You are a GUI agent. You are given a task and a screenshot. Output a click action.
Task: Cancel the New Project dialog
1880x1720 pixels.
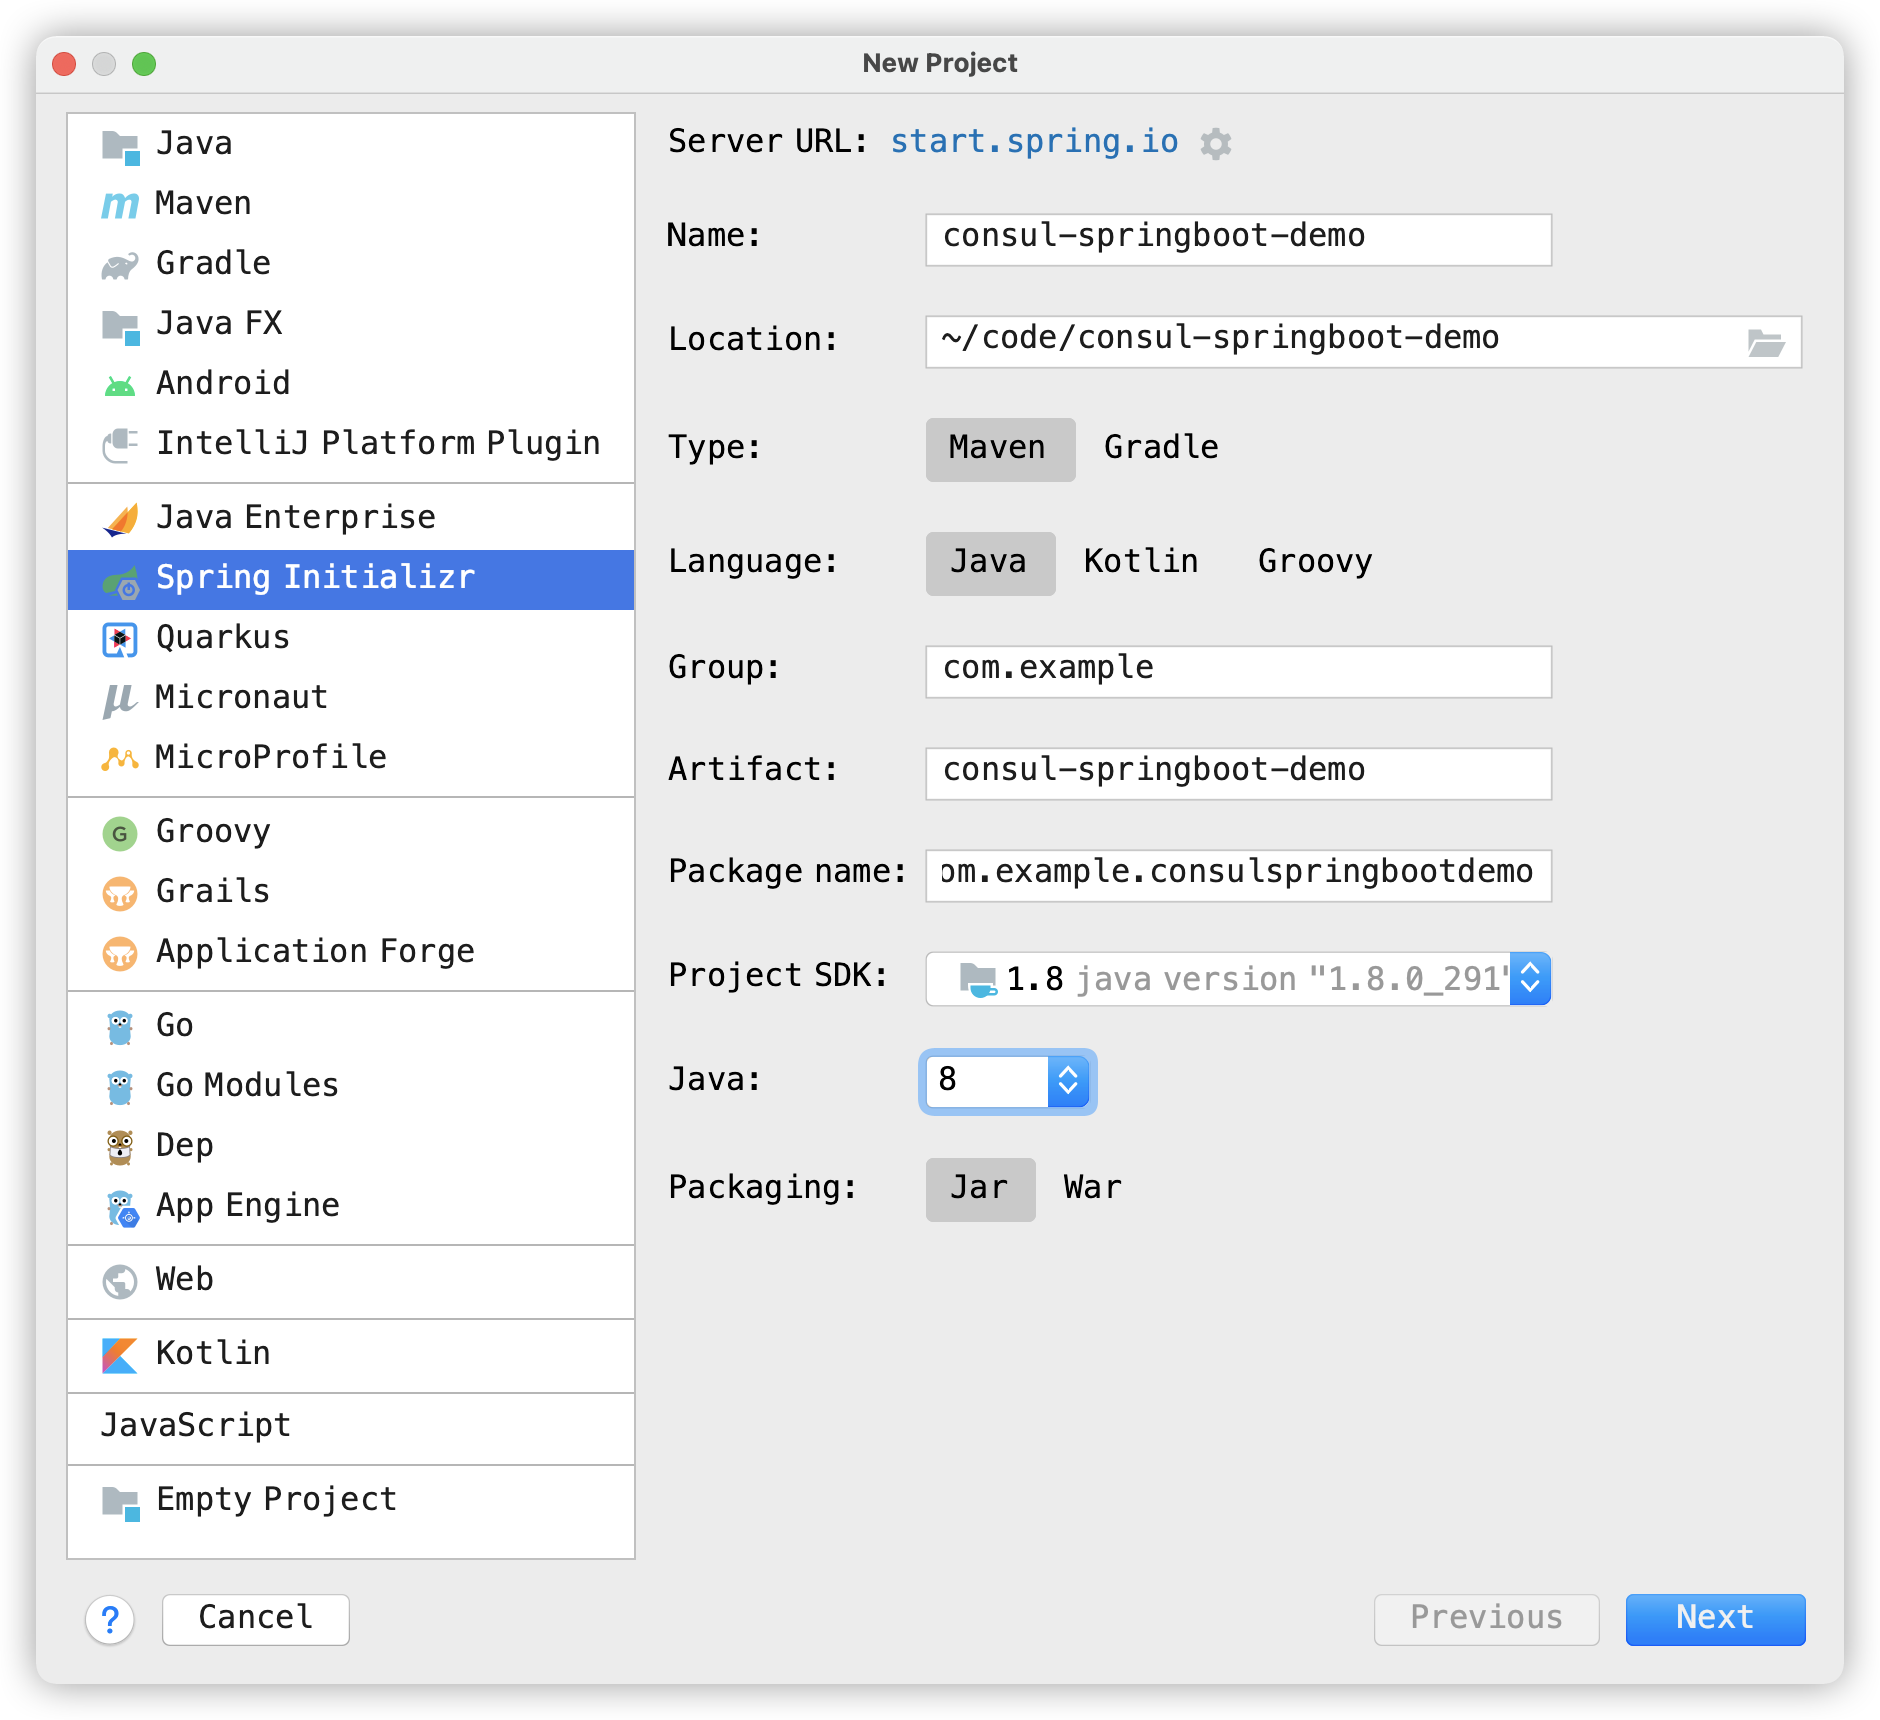coord(256,1618)
